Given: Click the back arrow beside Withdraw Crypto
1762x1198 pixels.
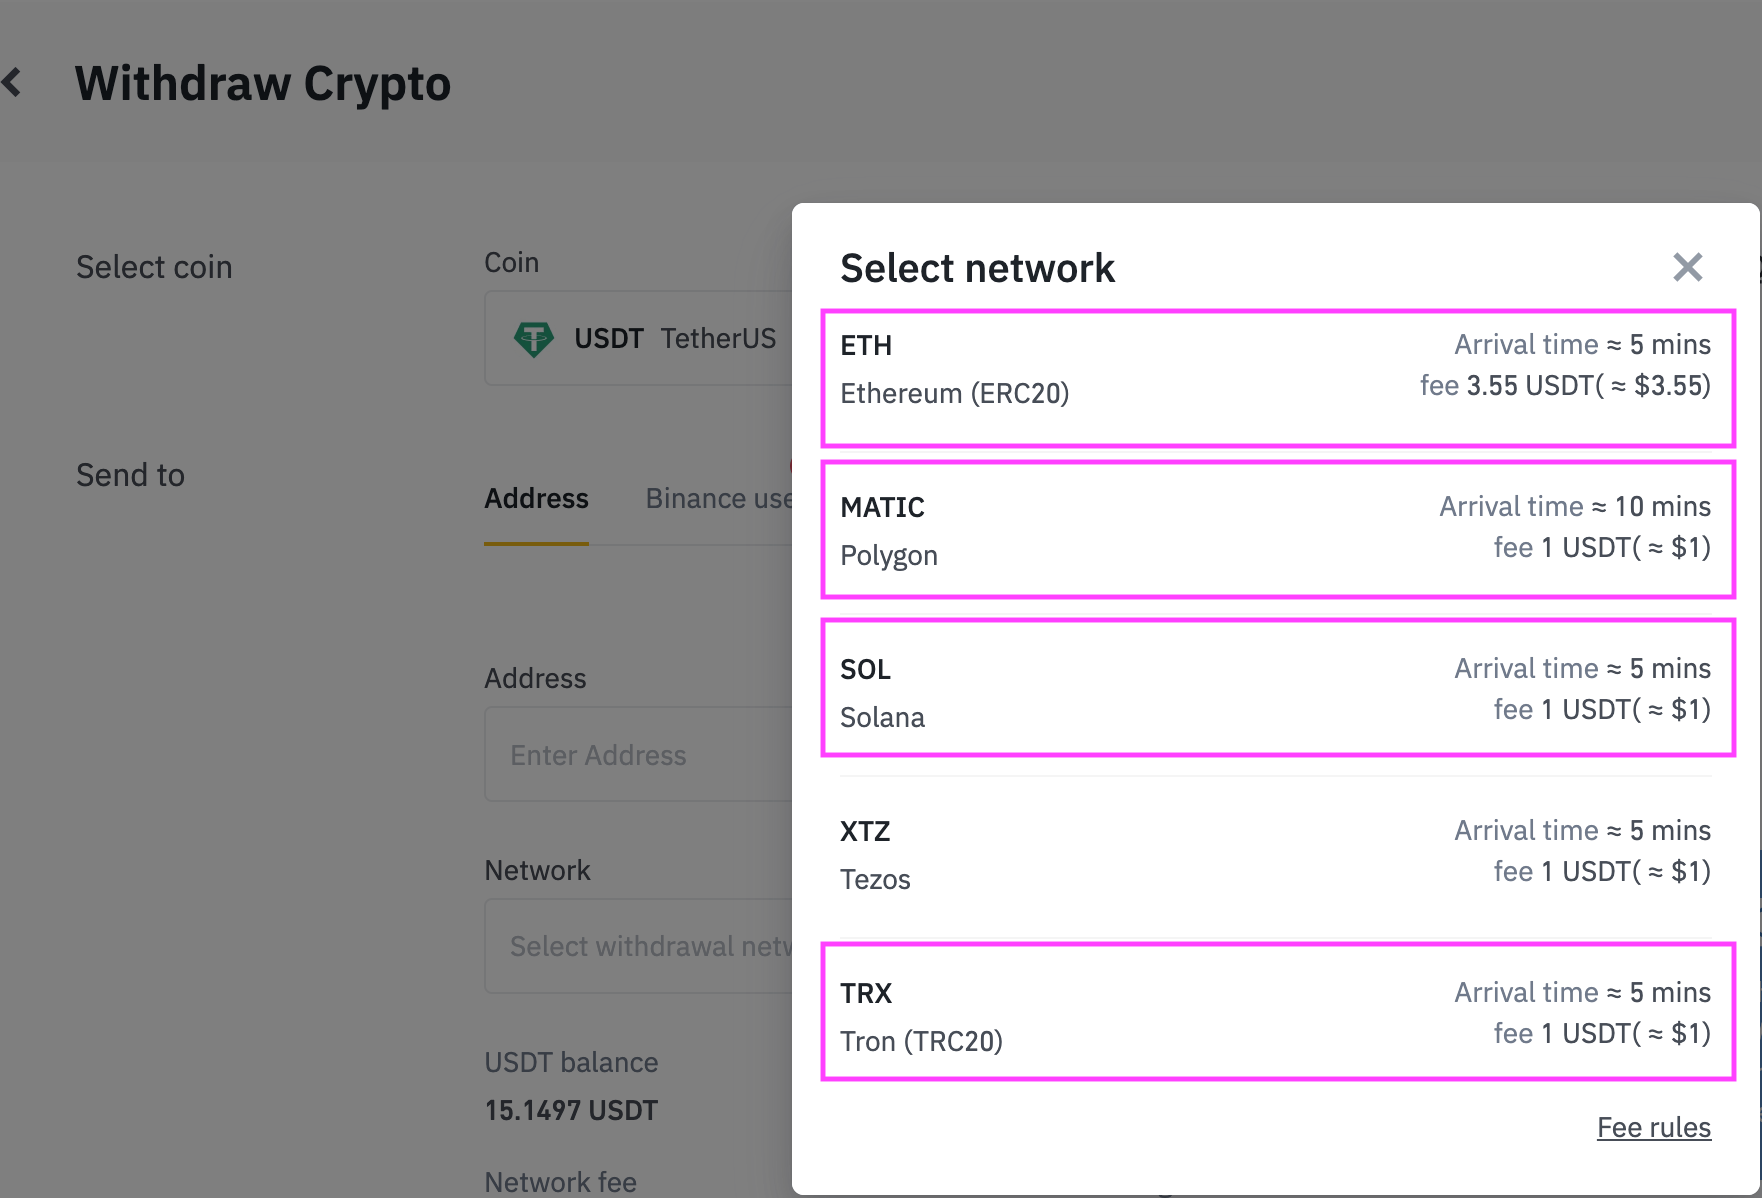Looking at the screenshot, I should [x=13, y=82].
